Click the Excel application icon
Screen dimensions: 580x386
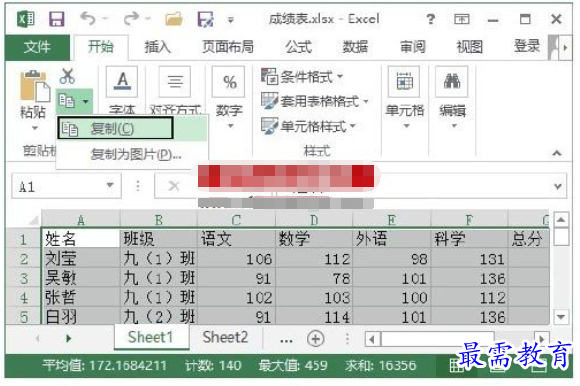click(x=26, y=19)
